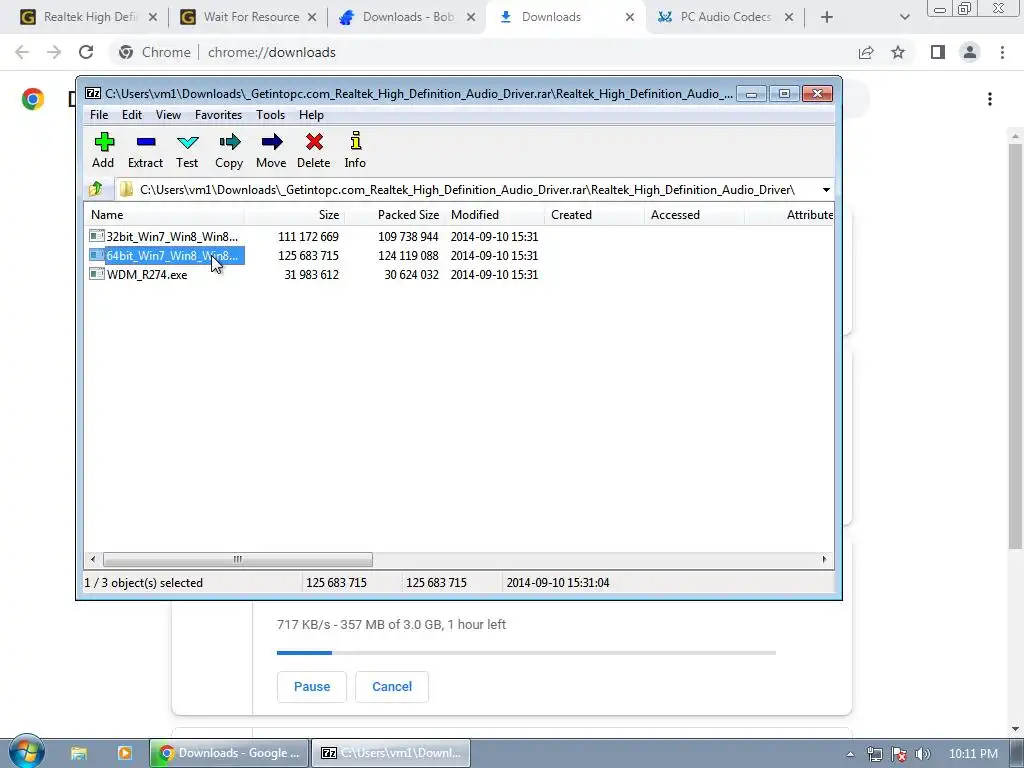Sort the file list by the Name column
Viewport: 1024px width, 768px height.
[x=164, y=215]
